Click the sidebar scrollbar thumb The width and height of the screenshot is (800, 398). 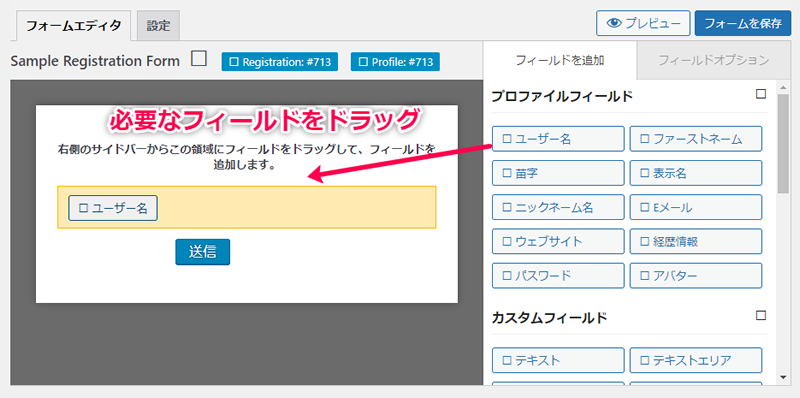click(x=783, y=143)
